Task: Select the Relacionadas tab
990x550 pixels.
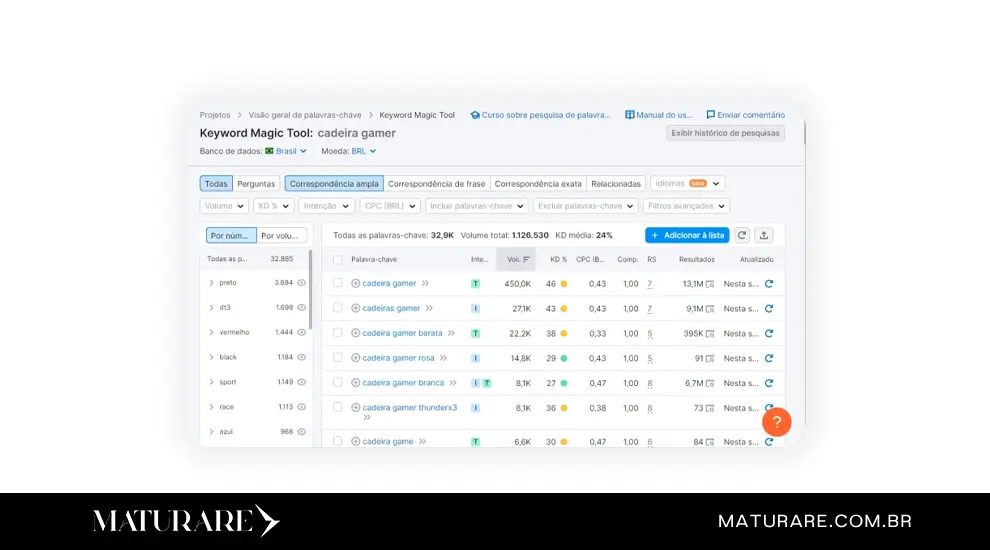Action: 616,184
